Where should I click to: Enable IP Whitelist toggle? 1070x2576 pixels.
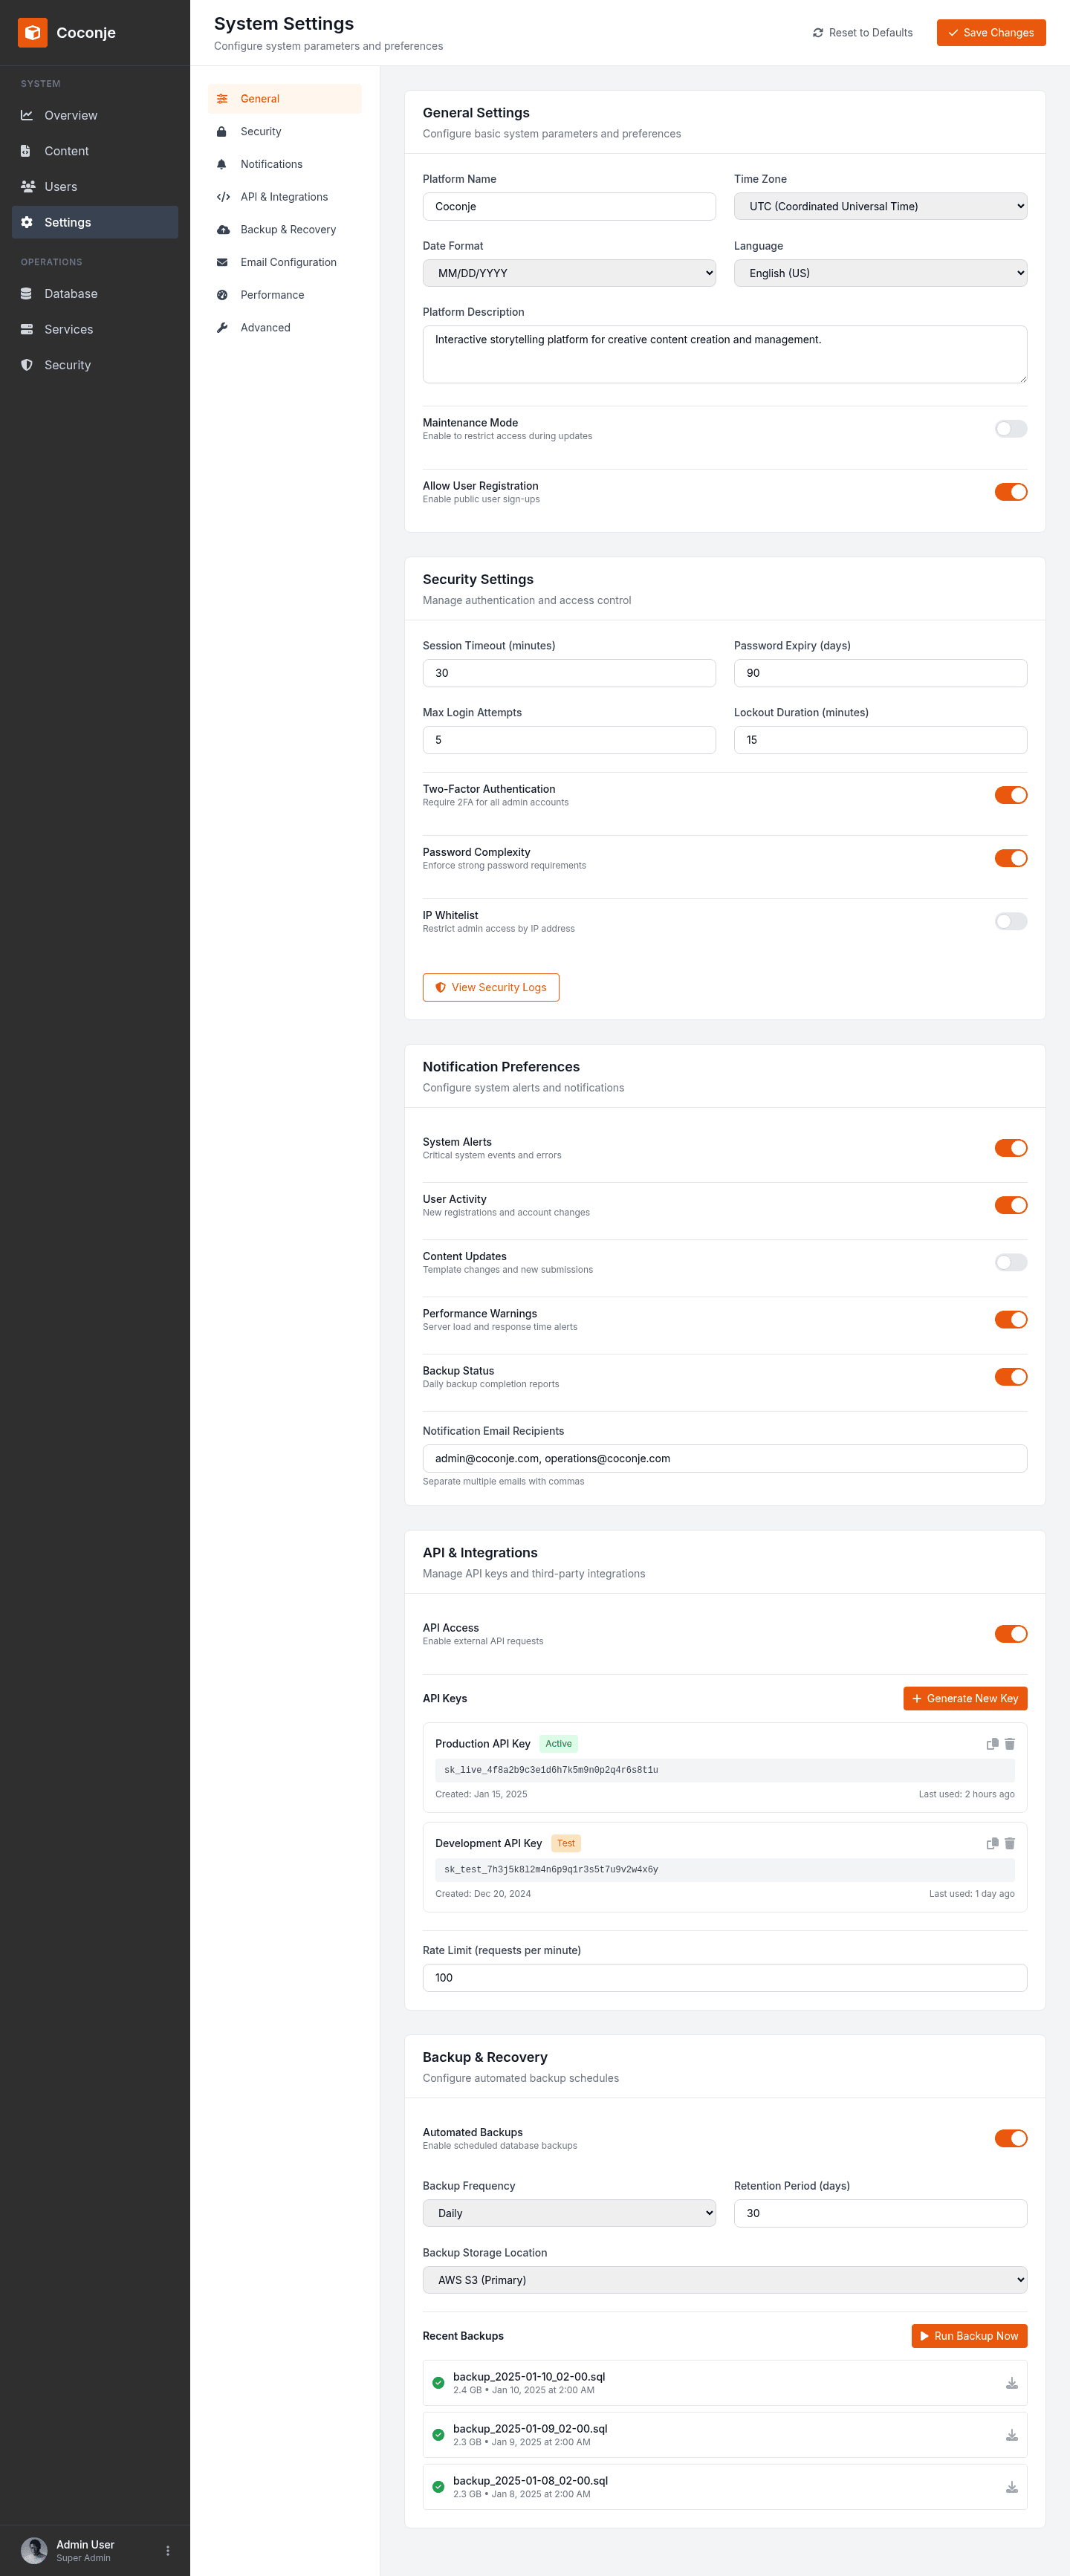click(x=1011, y=921)
